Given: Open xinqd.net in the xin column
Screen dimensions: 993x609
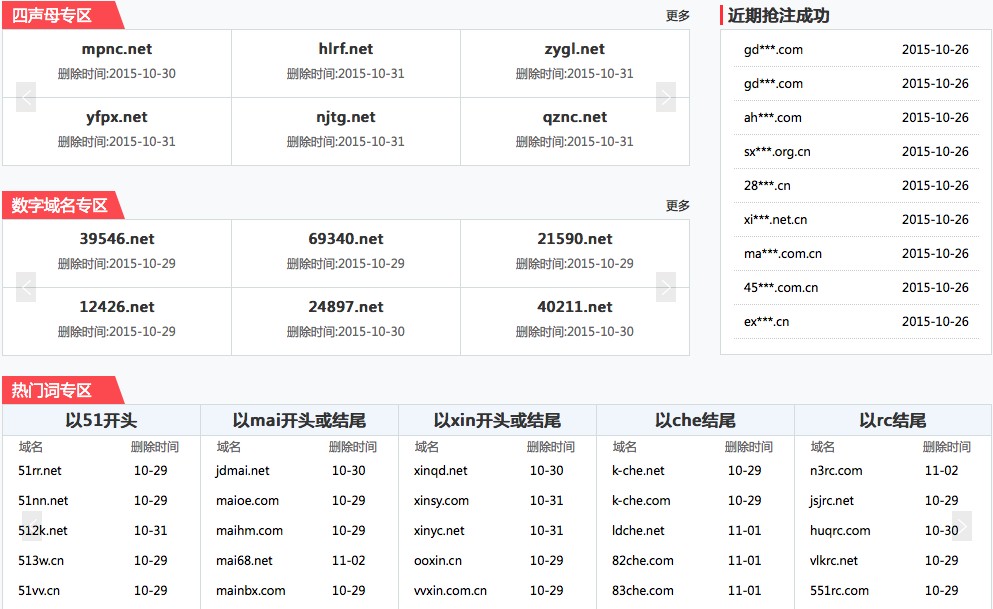Looking at the screenshot, I should (441, 471).
